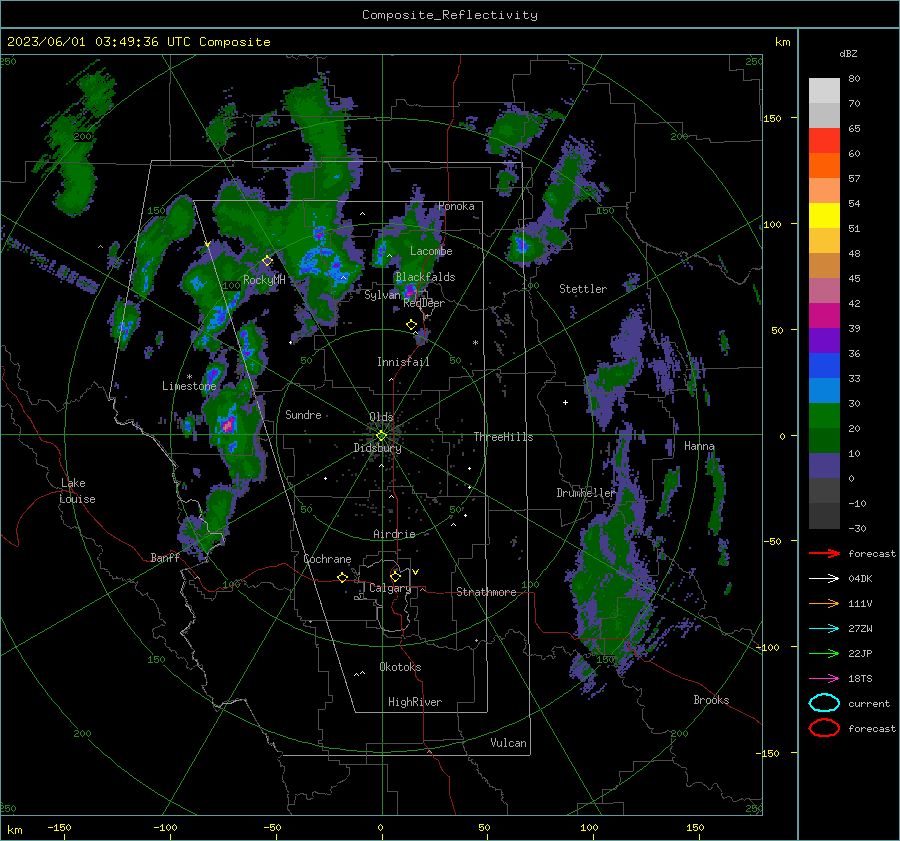Click the 80 dBZ legend value
900x841 pixels.
click(x=854, y=79)
